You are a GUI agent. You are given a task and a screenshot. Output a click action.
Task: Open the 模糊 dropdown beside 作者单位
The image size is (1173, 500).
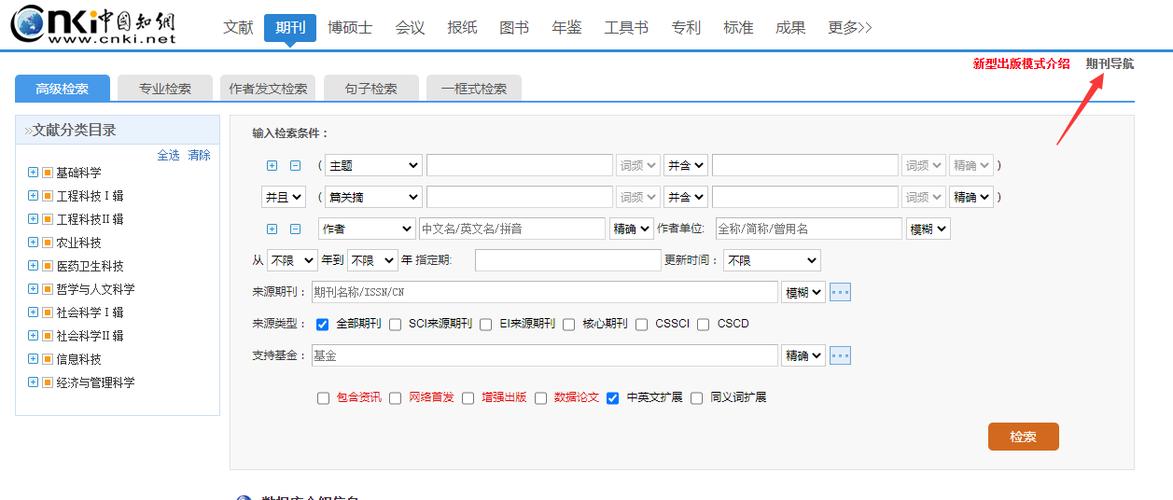click(x=928, y=229)
